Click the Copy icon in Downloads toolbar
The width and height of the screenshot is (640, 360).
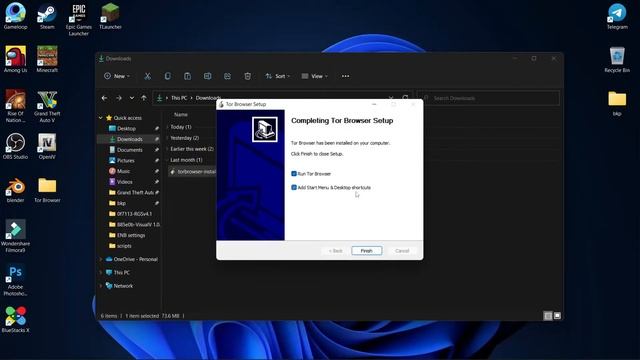(x=167, y=76)
